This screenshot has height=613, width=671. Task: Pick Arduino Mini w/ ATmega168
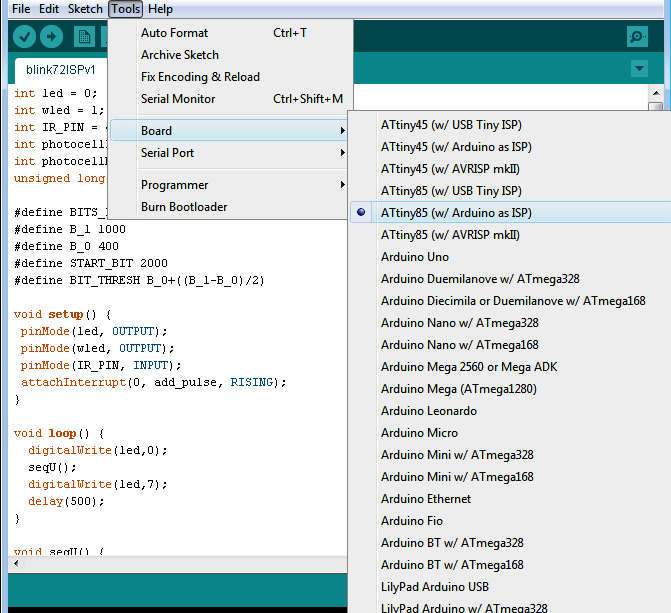(x=511, y=477)
